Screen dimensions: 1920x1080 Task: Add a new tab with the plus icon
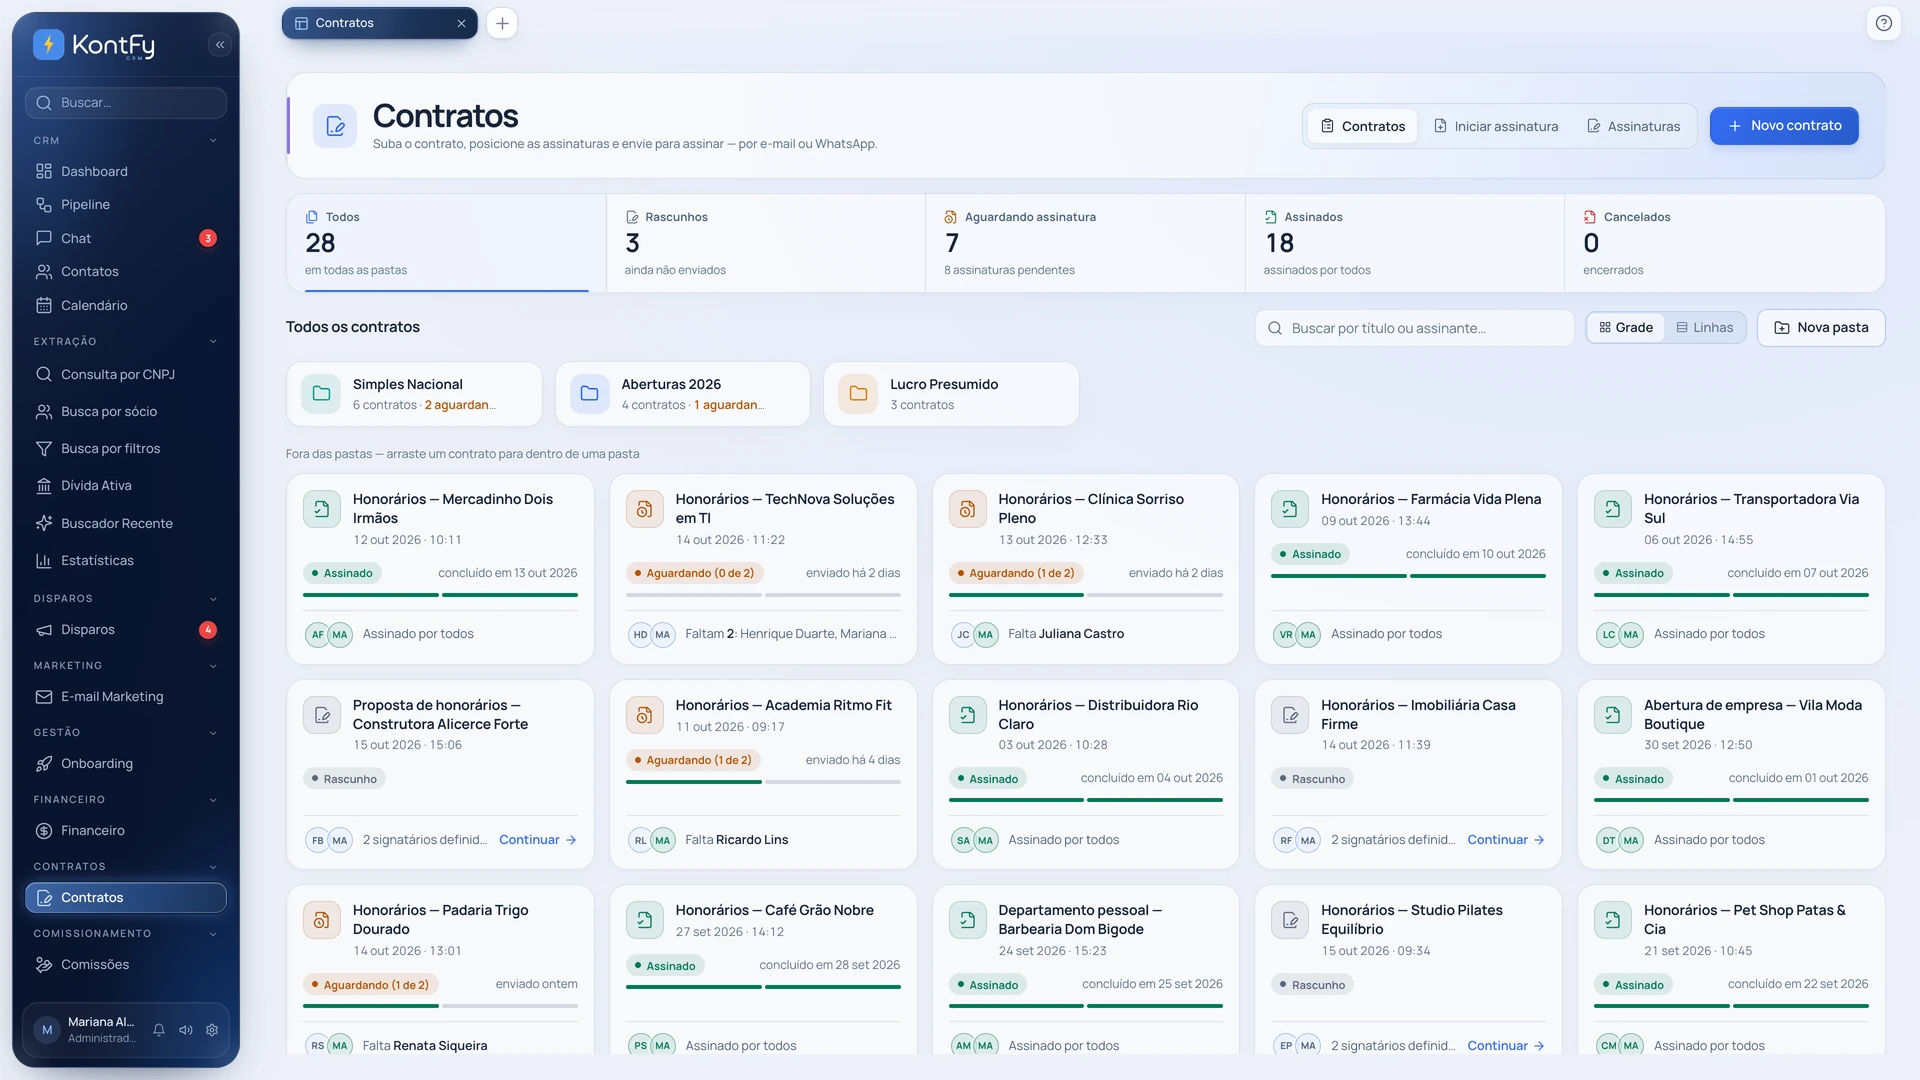pyautogui.click(x=502, y=23)
